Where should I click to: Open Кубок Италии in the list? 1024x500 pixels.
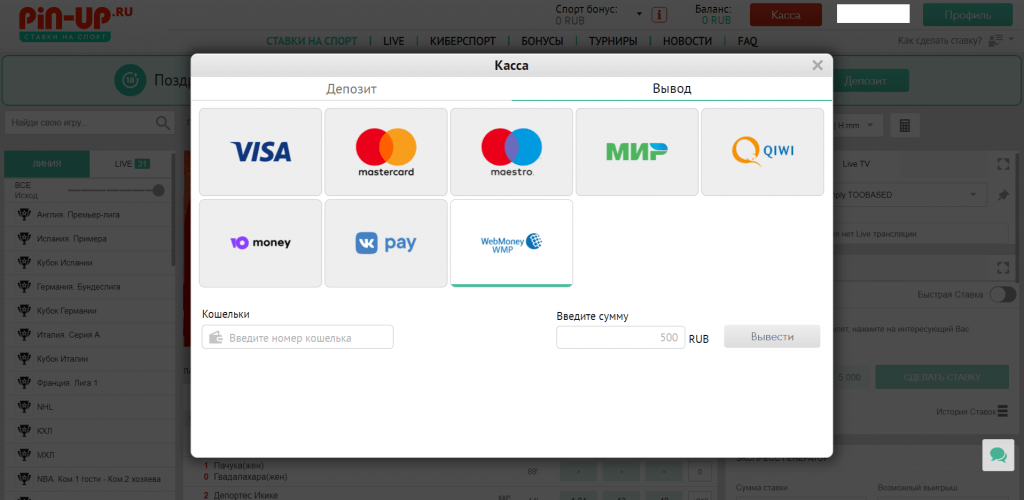[x=88, y=358]
